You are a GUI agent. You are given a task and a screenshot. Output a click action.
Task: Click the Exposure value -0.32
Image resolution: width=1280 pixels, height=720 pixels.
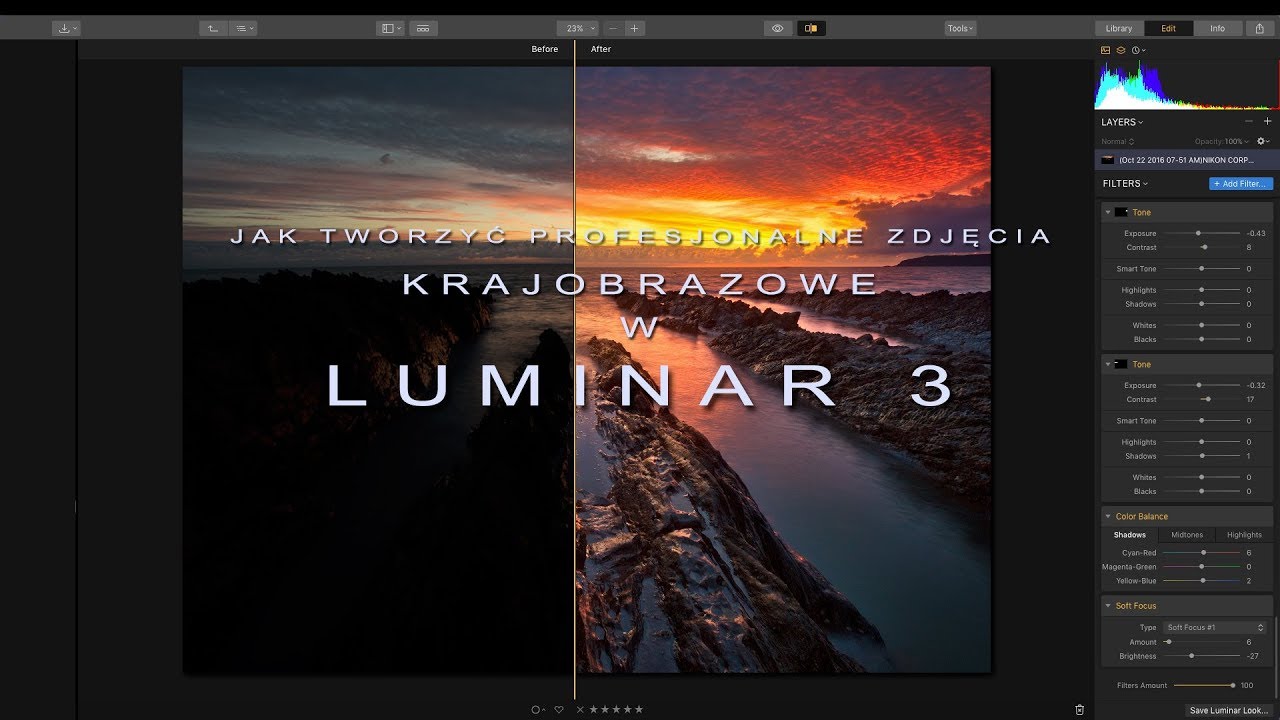(1256, 385)
